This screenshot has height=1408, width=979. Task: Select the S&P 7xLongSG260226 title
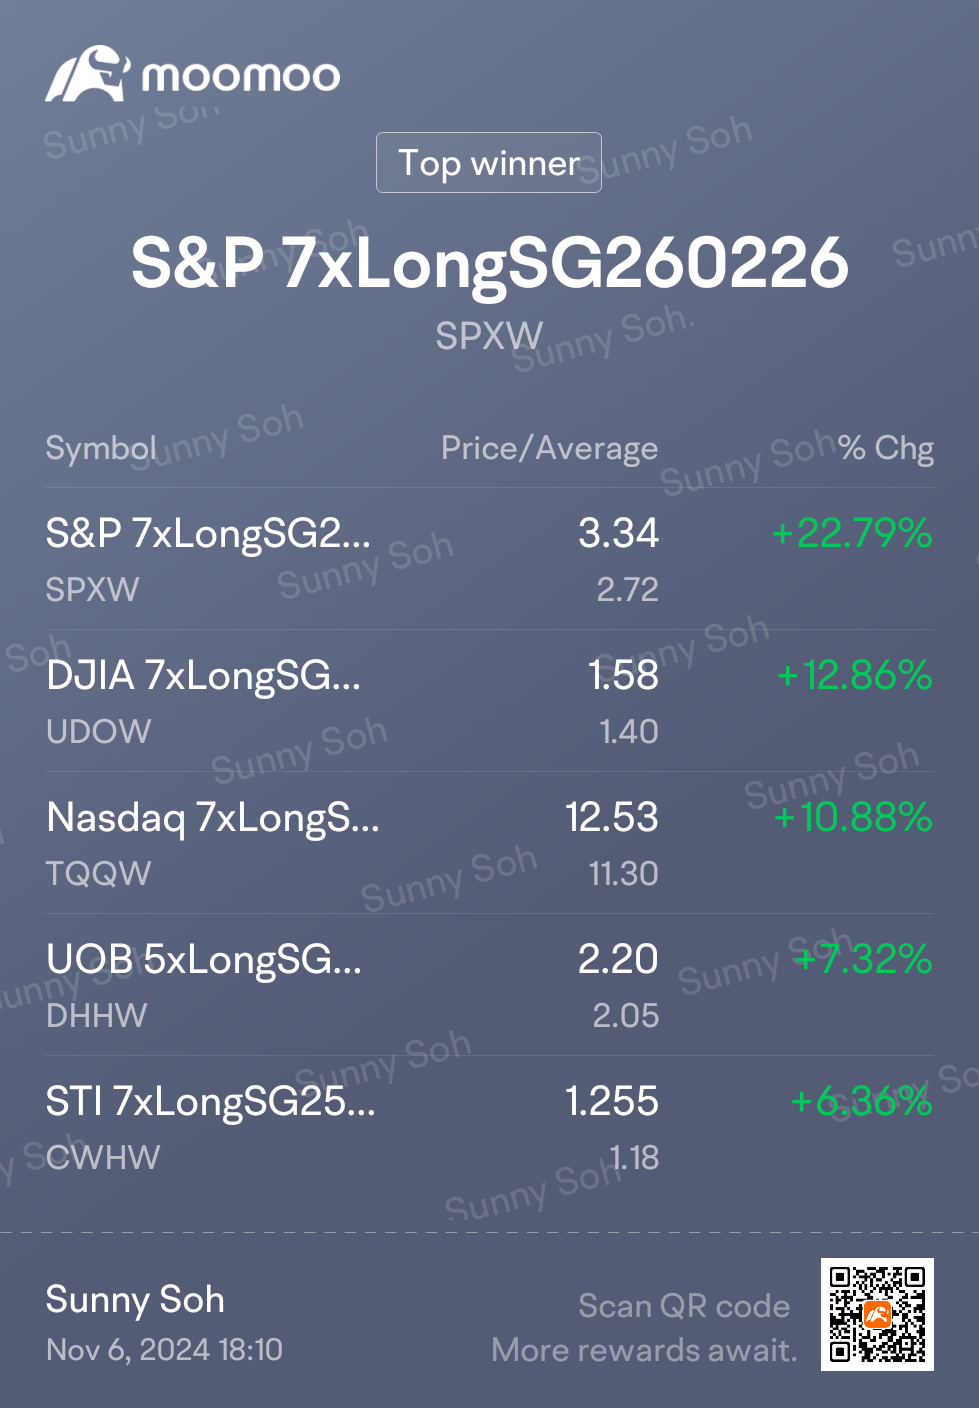pos(490,264)
